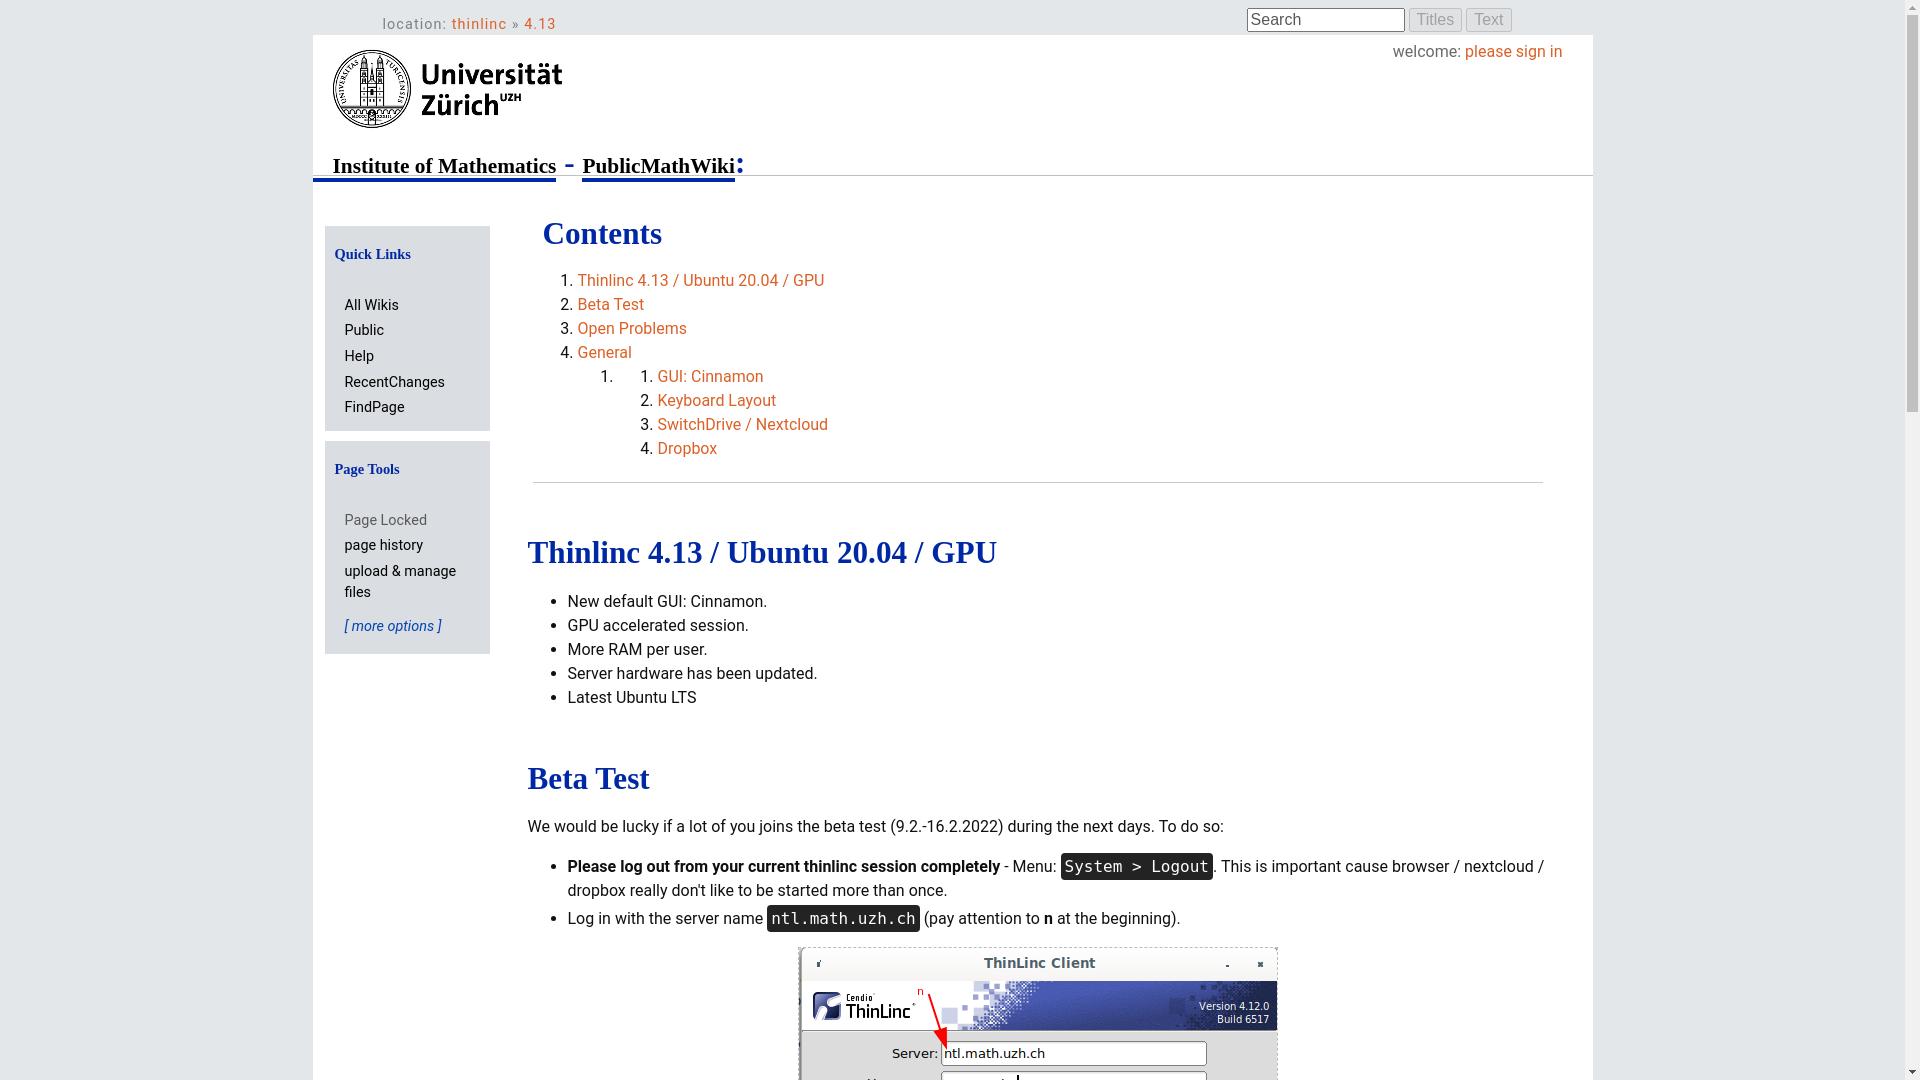Click the Text search button
1920x1080 pixels.
tap(1488, 20)
